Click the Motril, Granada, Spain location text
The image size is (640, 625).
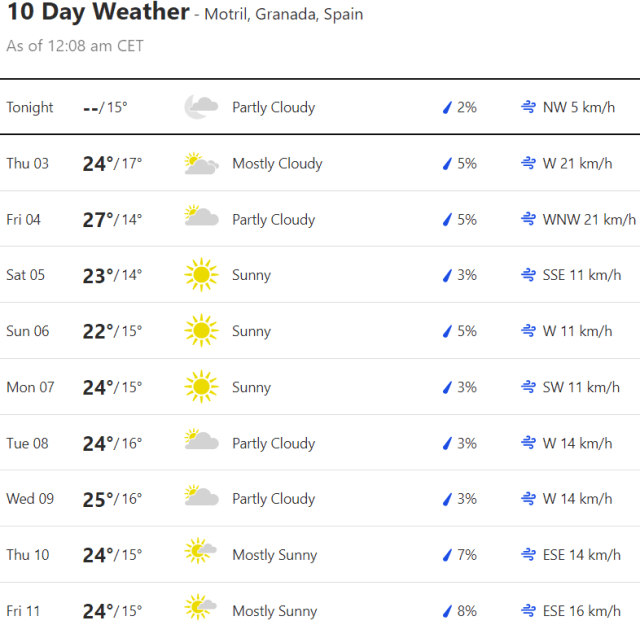283,15
